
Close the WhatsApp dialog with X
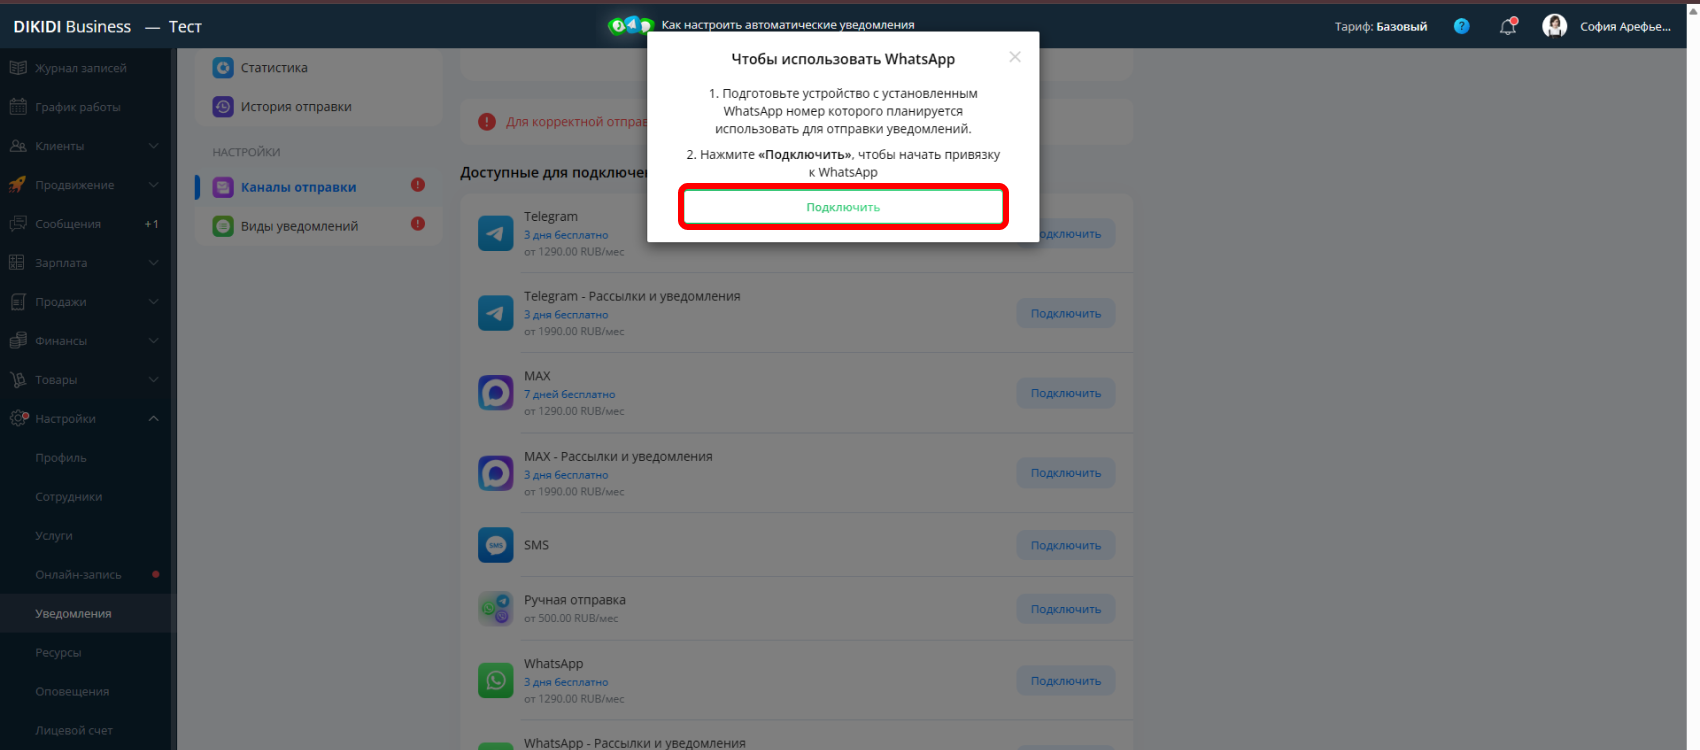pos(1015,57)
